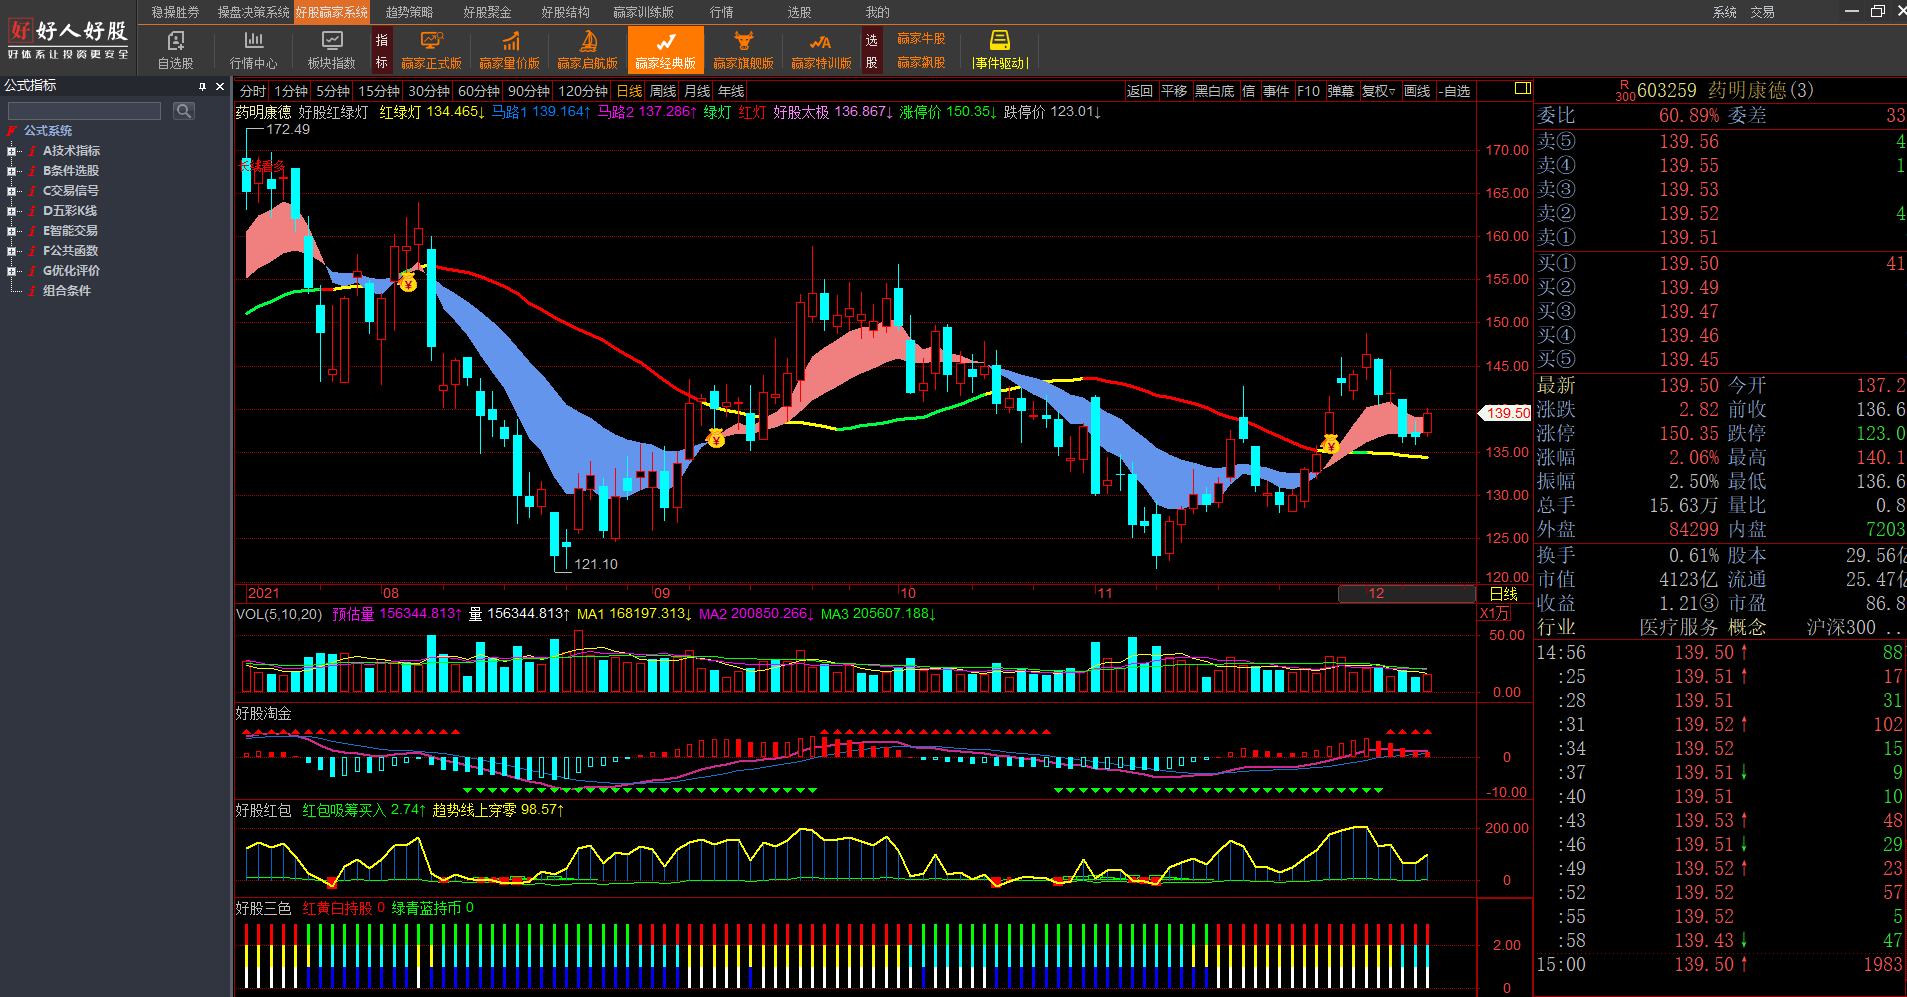This screenshot has width=1907, height=997.
Task: Click the 组合条件 formula icon
Action: [32, 290]
